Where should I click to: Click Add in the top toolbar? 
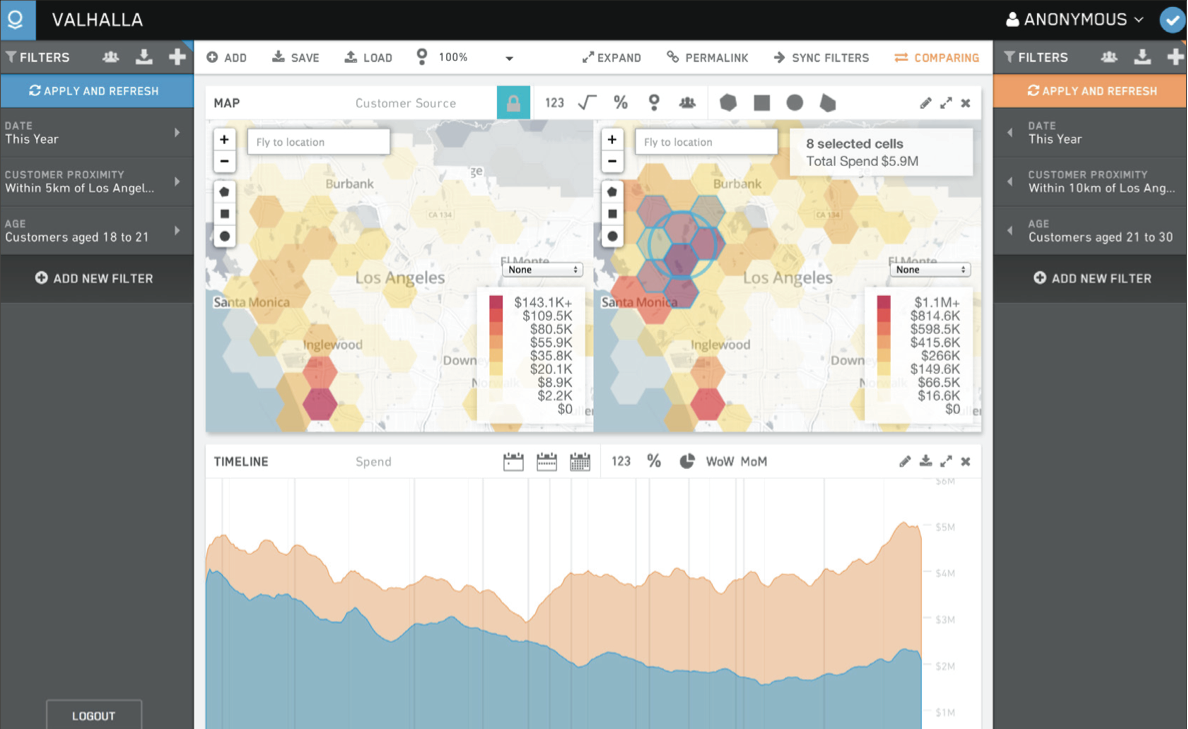(x=227, y=58)
